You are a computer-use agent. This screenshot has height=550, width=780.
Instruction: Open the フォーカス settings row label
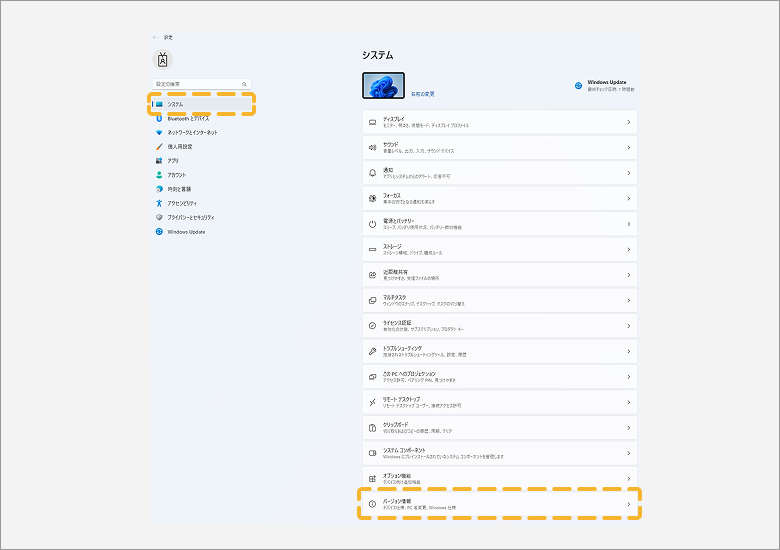click(392, 195)
